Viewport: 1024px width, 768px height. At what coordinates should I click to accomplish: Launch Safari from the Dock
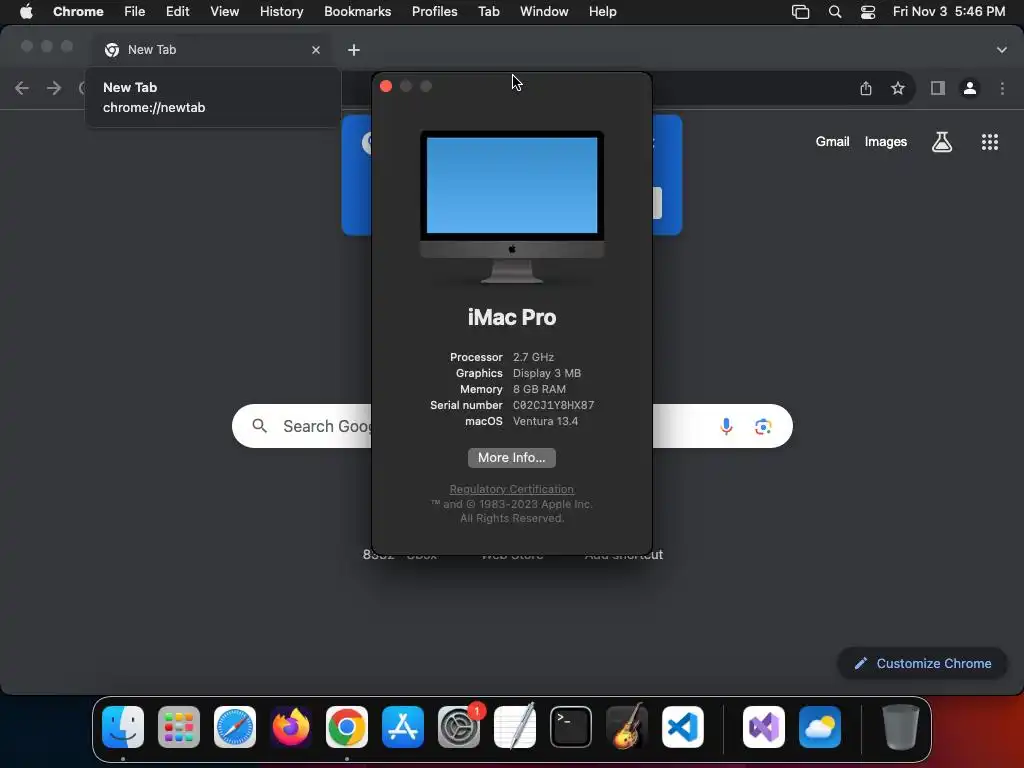pos(235,727)
